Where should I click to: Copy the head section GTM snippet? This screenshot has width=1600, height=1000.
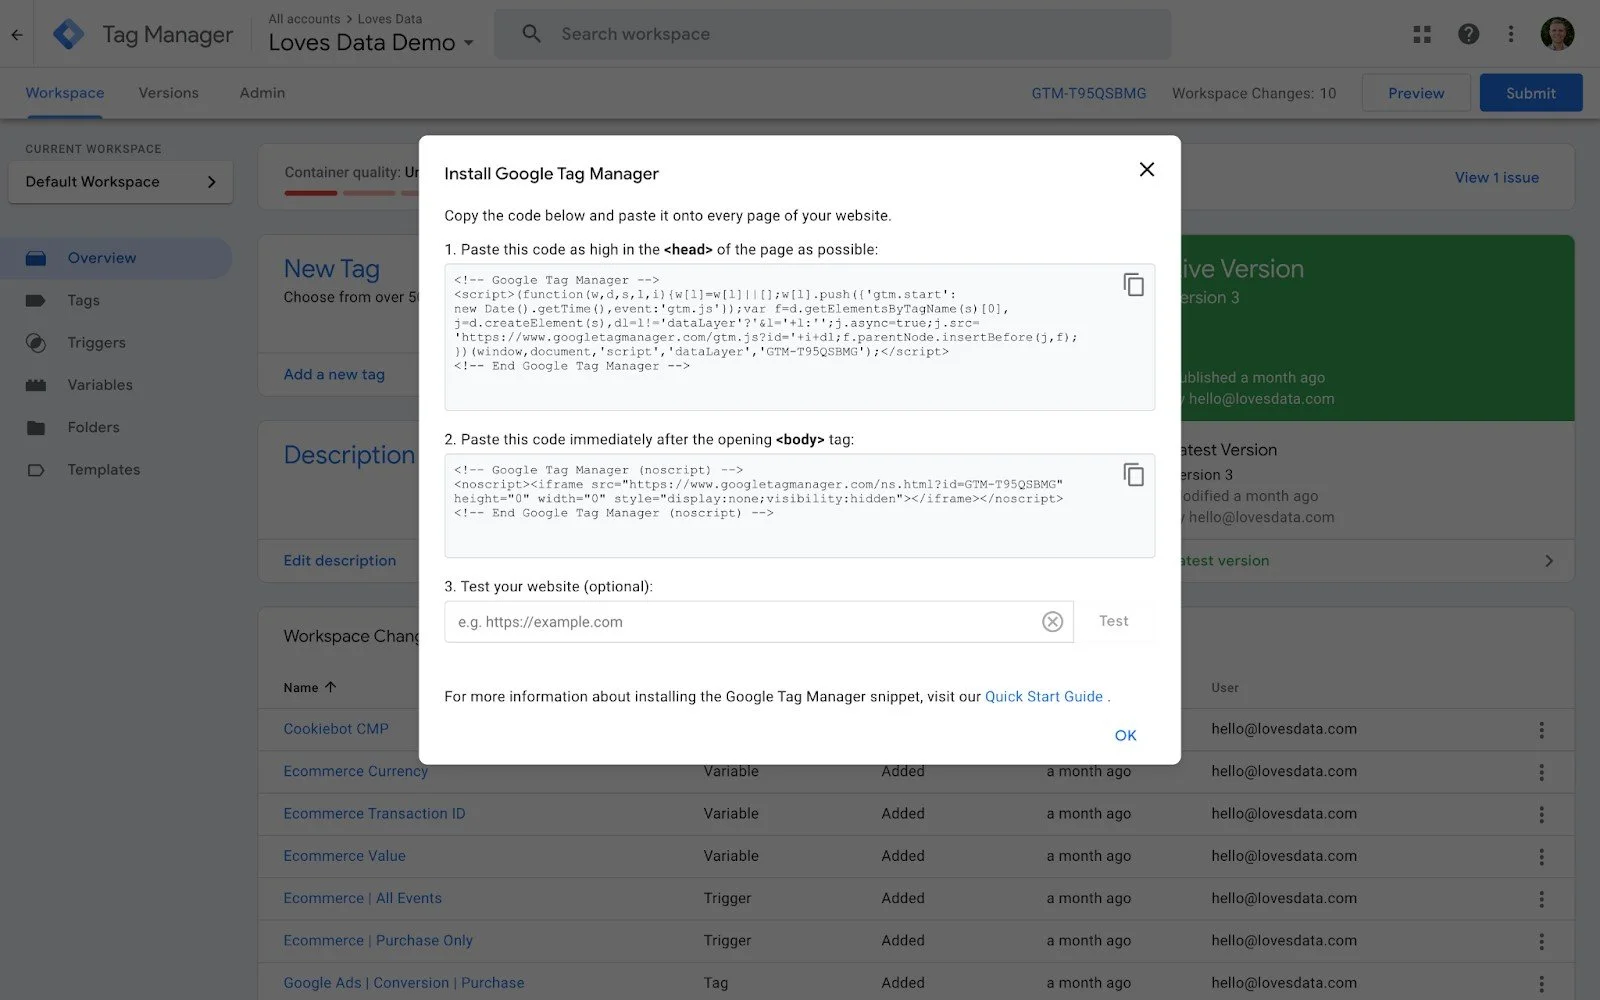tap(1134, 285)
